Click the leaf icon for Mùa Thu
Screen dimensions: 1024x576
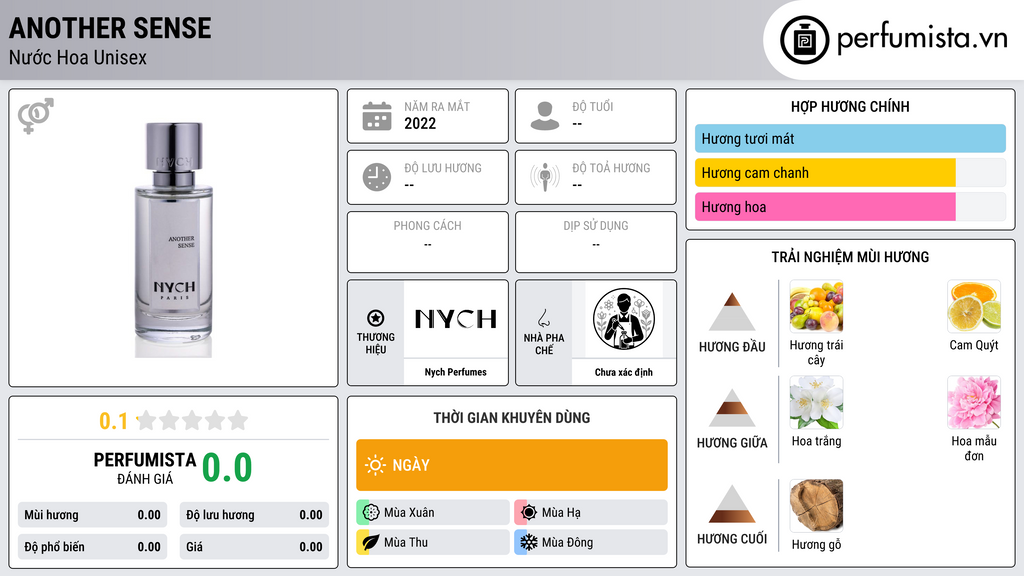point(371,542)
